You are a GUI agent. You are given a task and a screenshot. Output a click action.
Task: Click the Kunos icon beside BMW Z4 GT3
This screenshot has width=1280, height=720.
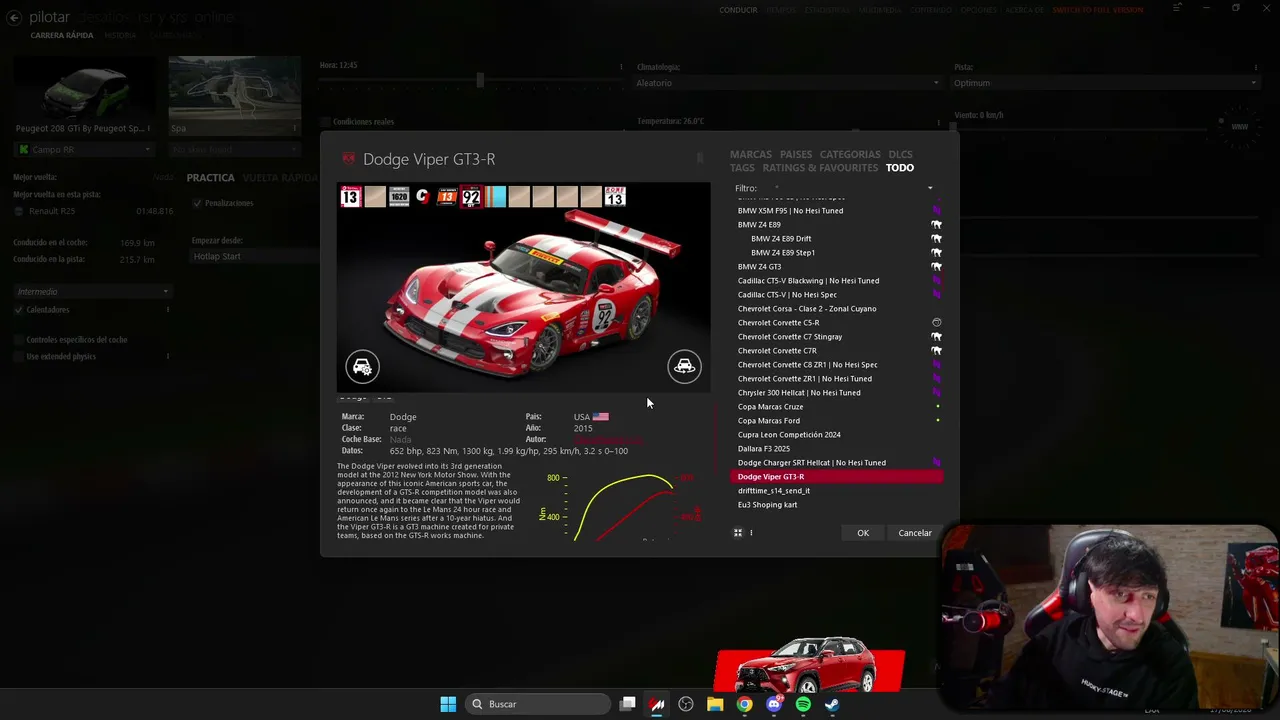(937, 267)
